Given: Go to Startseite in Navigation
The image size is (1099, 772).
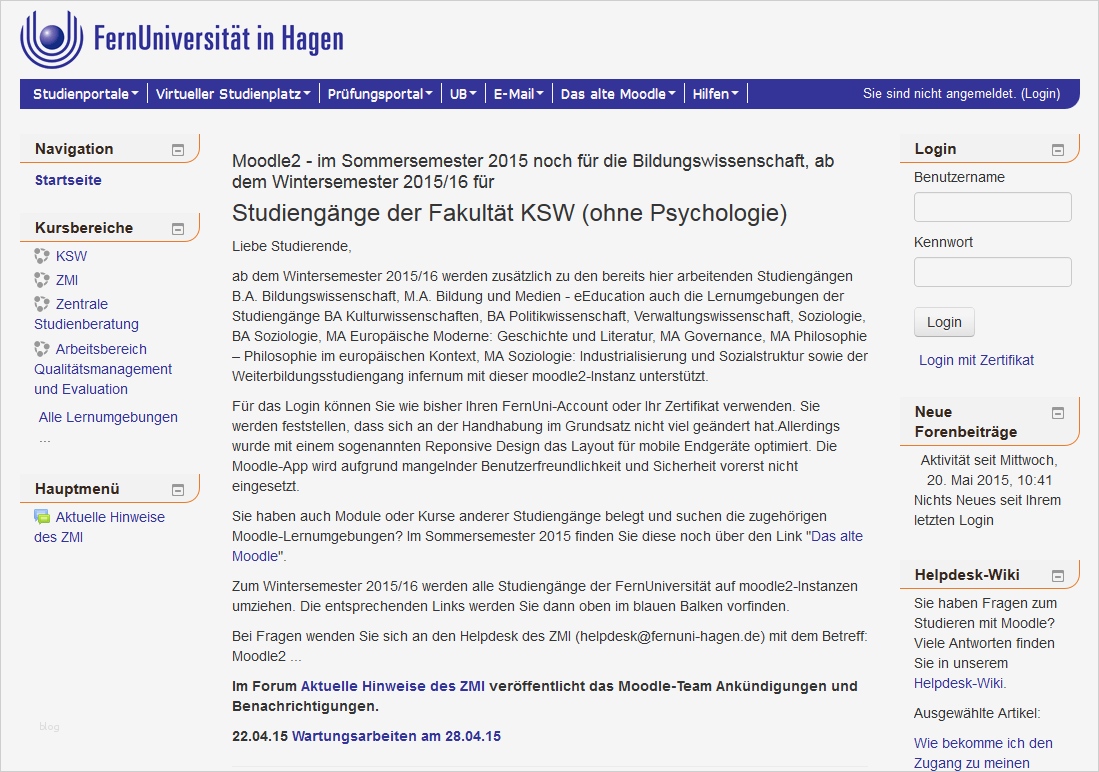Looking at the screenshot, I should [x=68, y=180].
